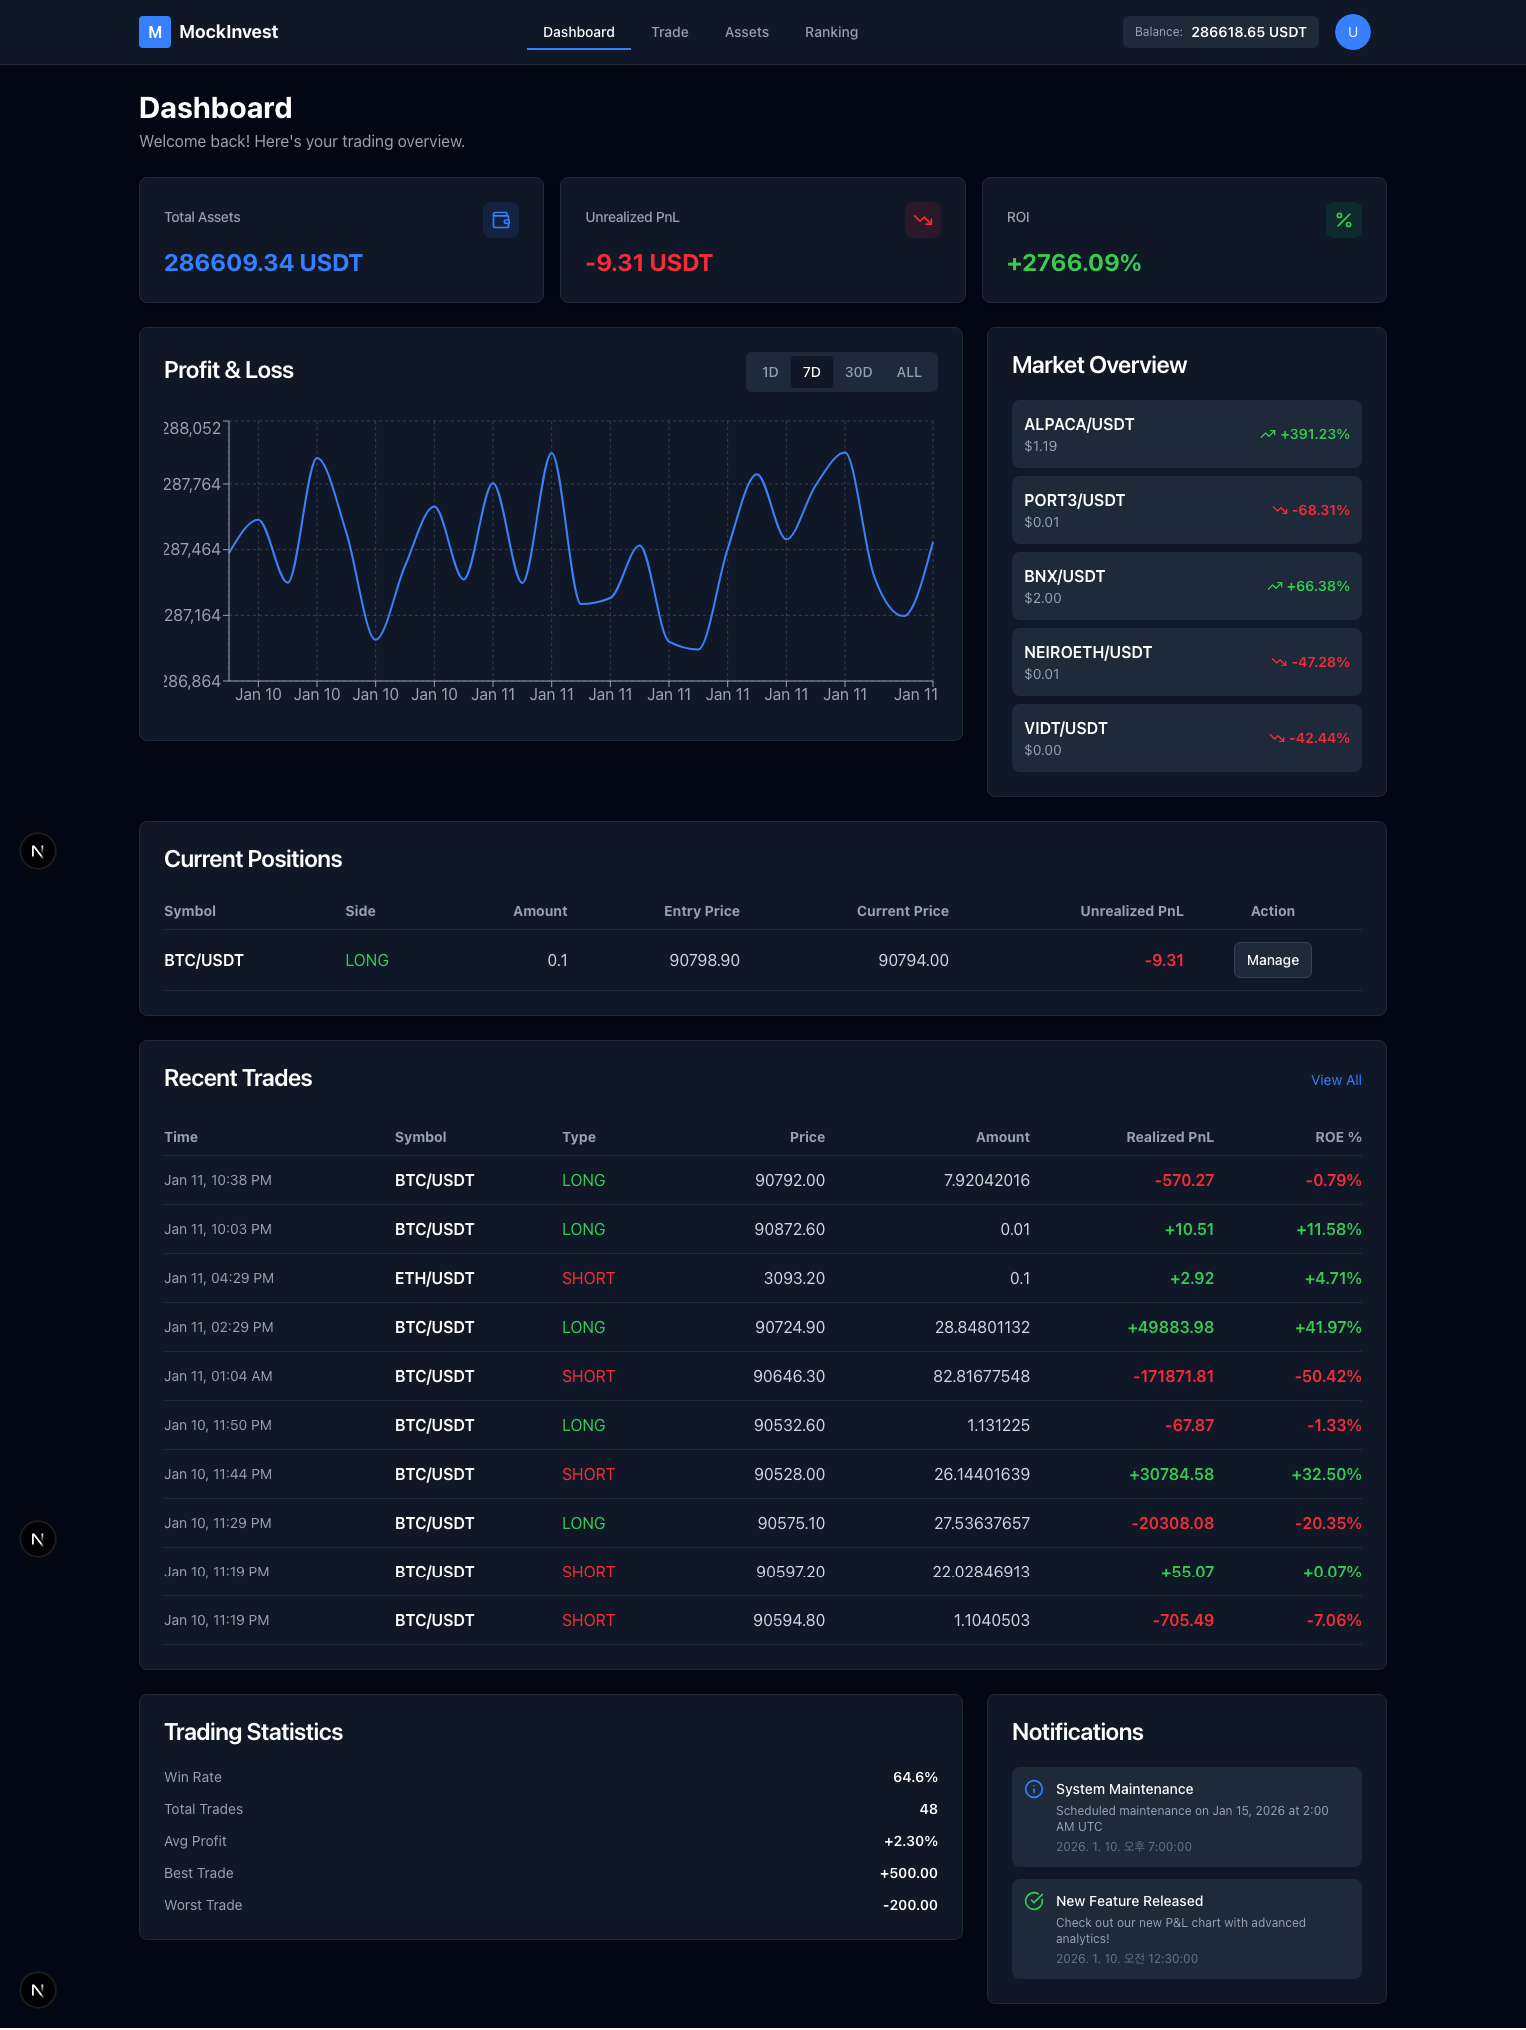Show ALL time profit chart

click(x=908, y=372)
